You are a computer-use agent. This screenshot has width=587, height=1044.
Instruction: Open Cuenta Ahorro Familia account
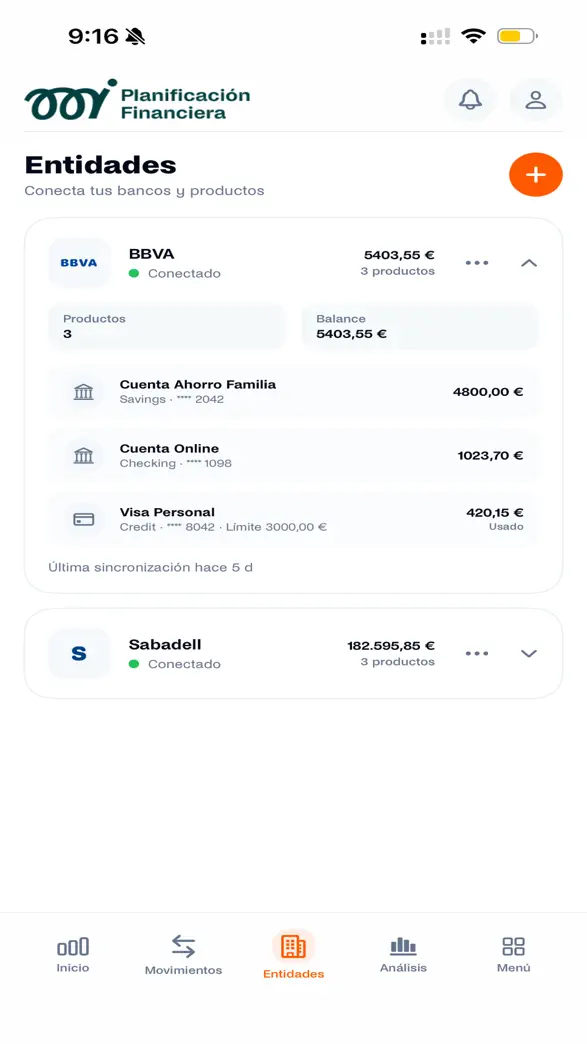(x=294, y=392)
